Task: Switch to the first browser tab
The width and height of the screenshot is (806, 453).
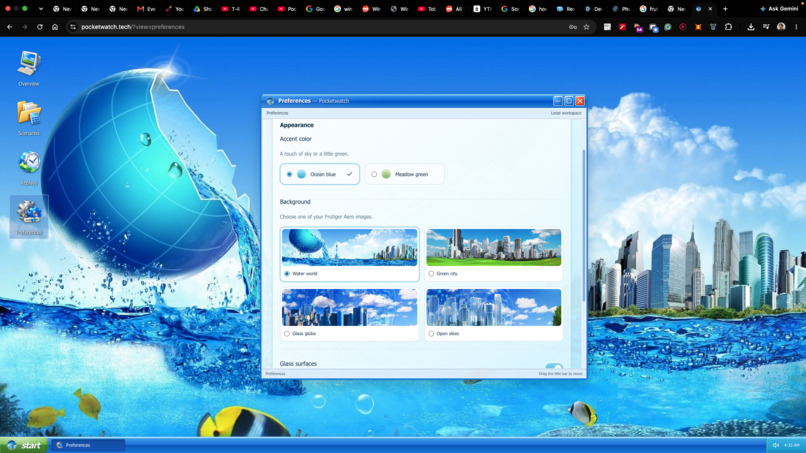Action: point(62,9)
